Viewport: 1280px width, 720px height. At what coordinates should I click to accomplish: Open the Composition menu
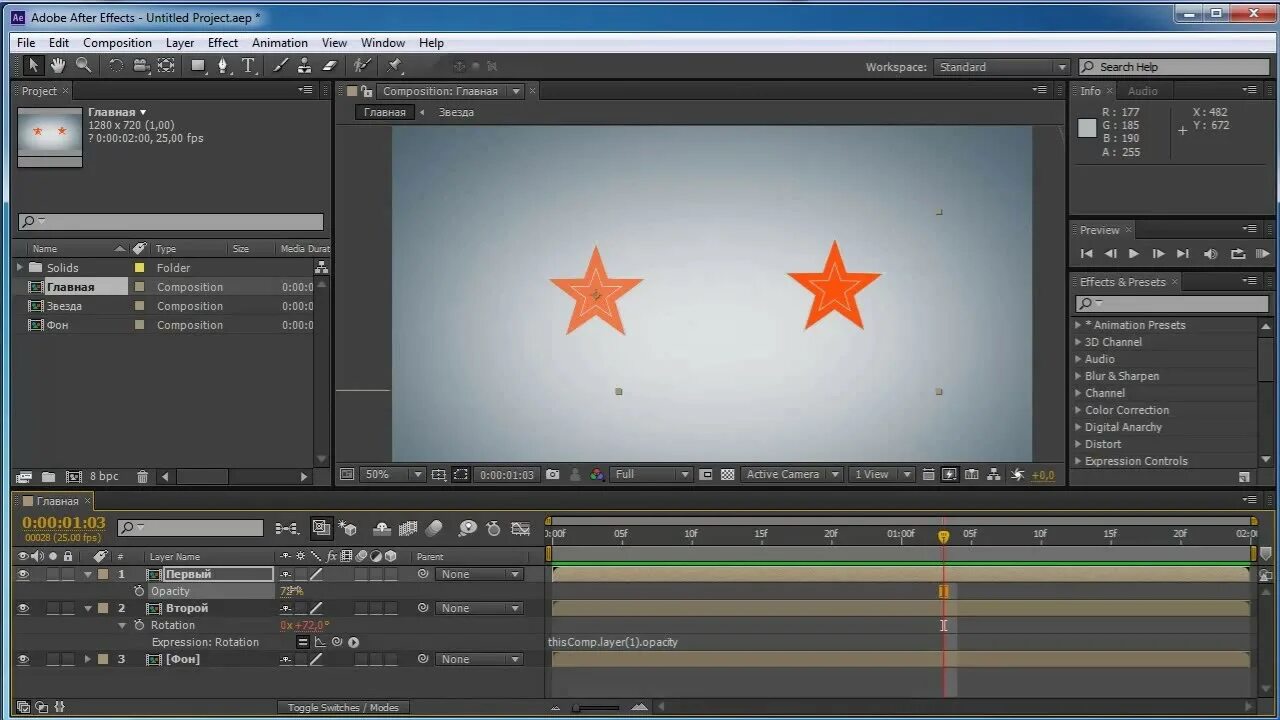(x=117, y=43)
